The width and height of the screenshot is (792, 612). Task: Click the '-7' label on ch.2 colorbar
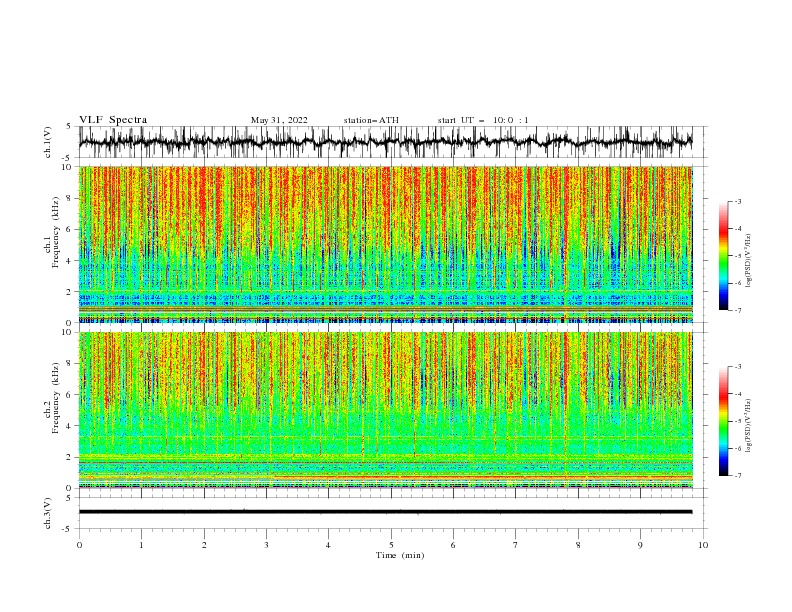737,476
